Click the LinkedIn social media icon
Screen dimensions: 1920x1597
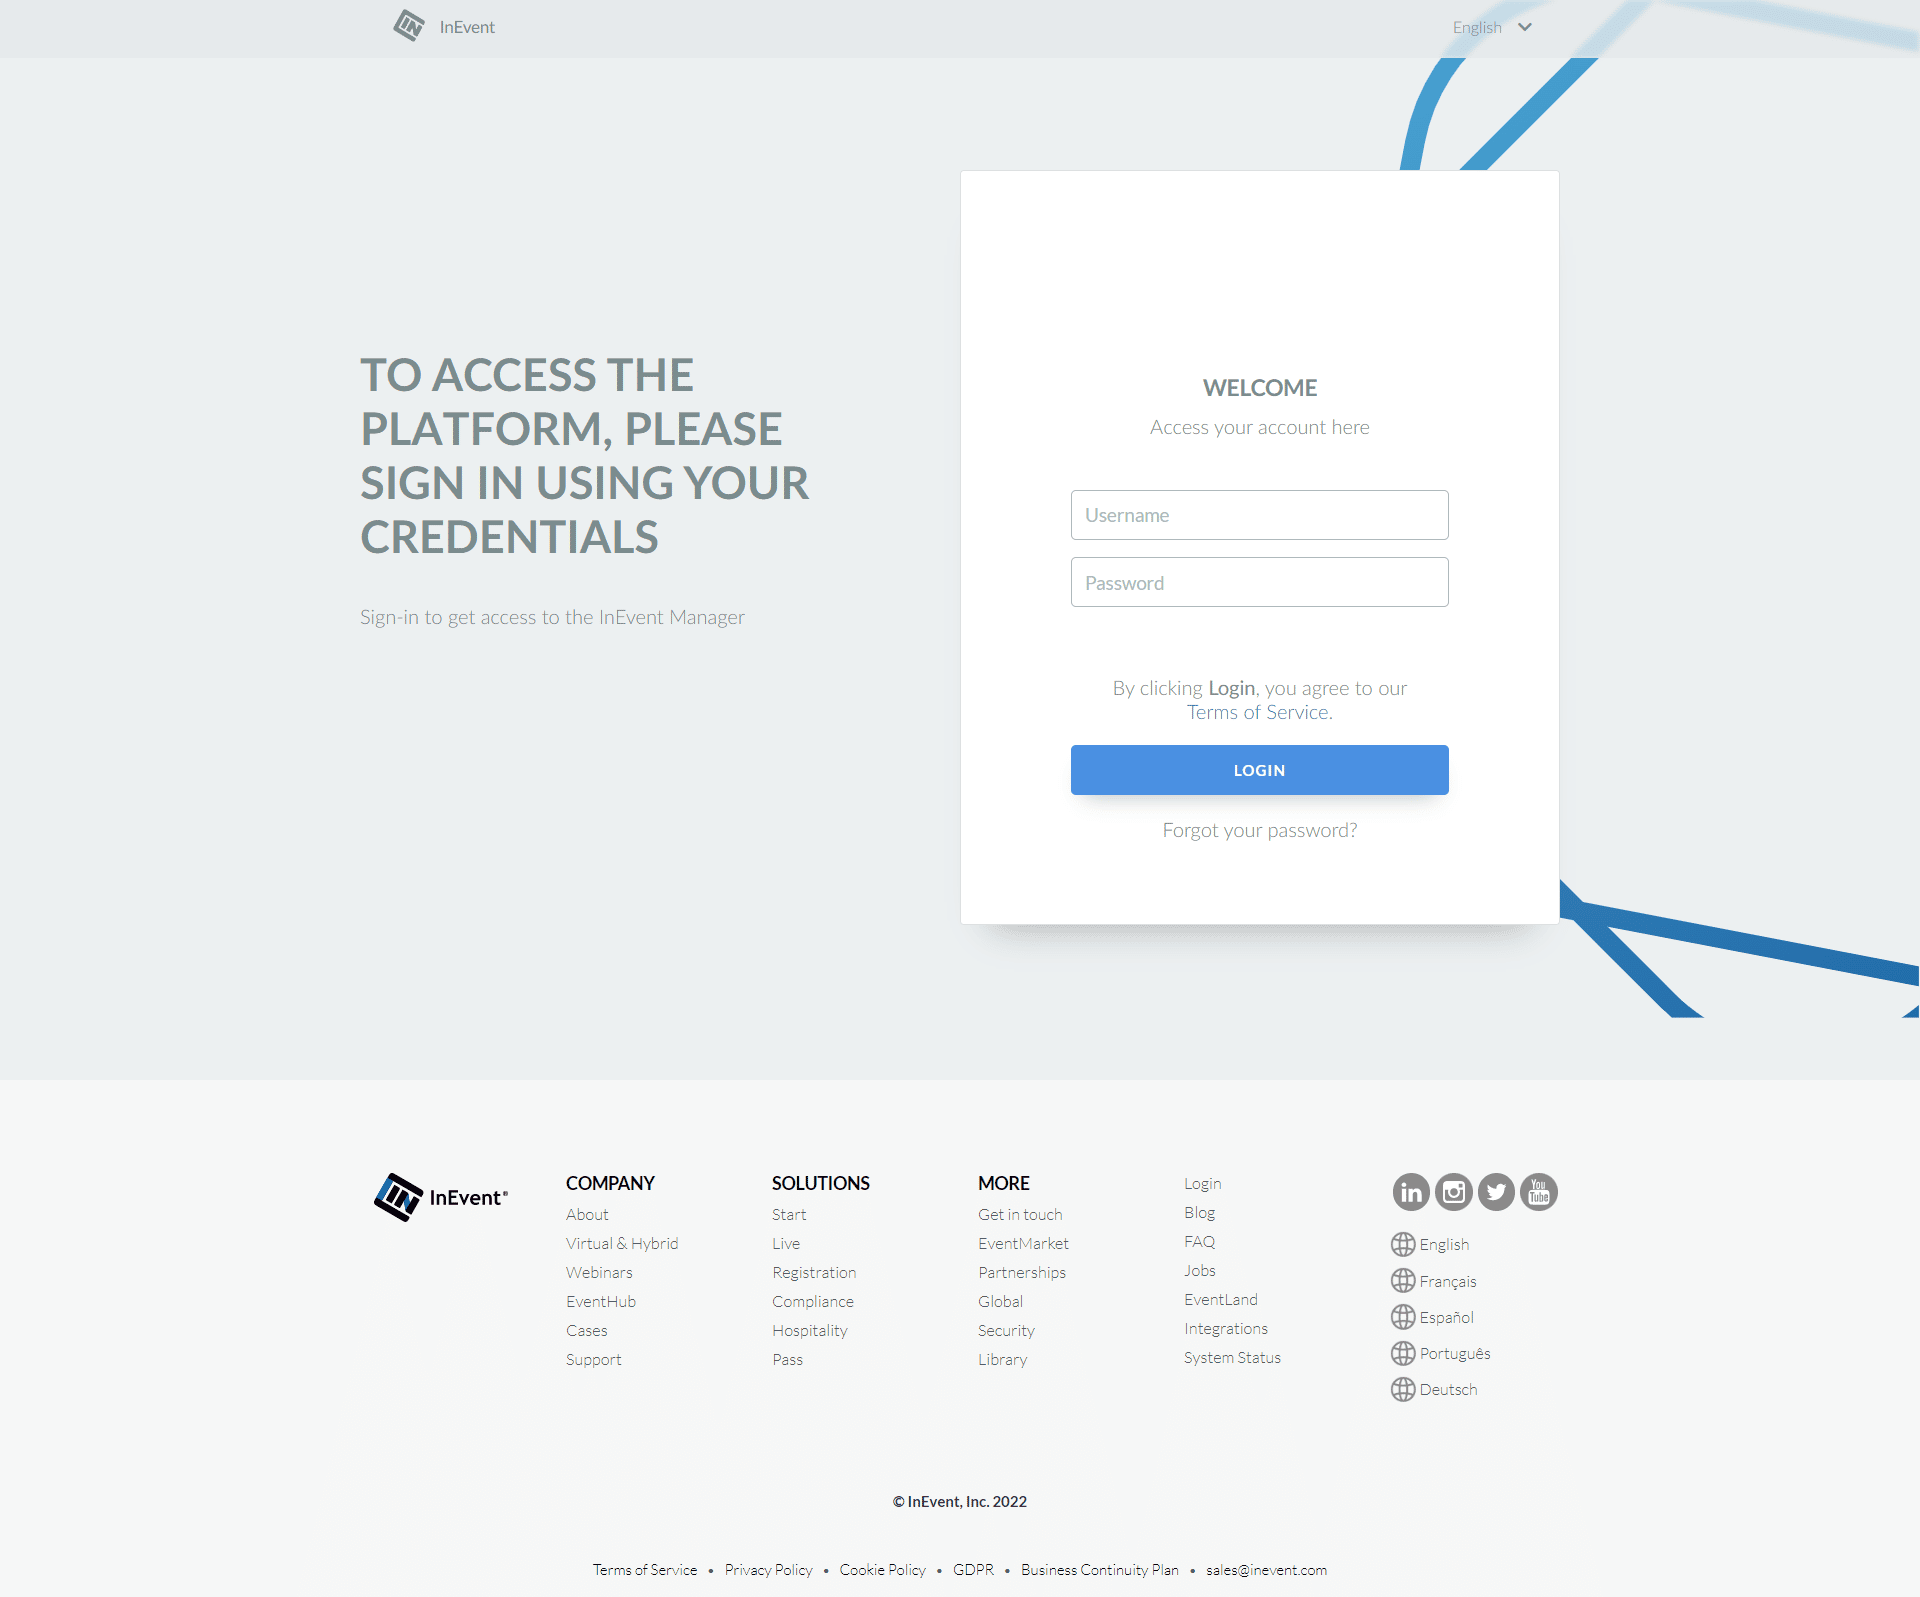click(1411, 1192)
